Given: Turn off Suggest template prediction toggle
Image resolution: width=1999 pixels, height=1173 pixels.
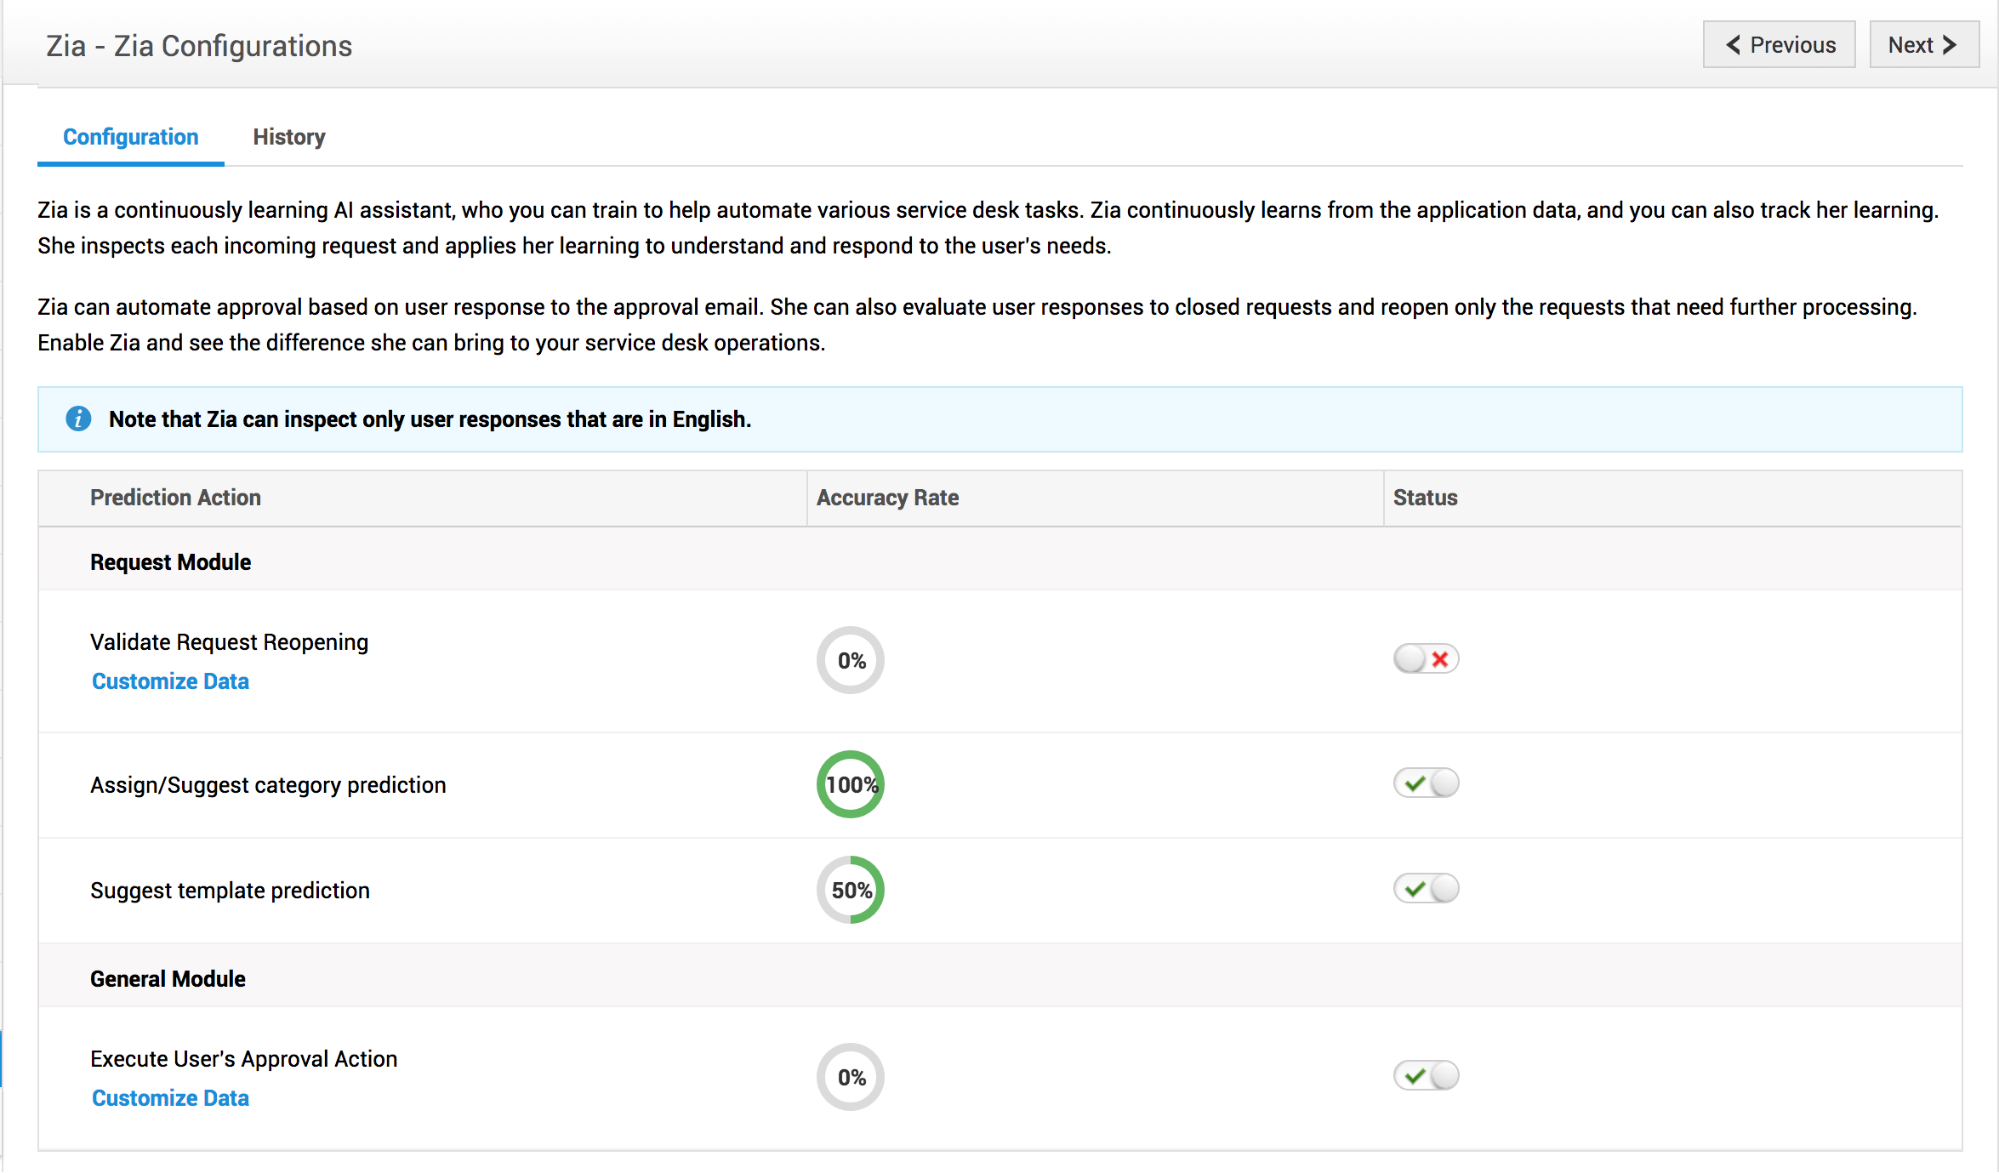Looking at the screenshot, I should pos(1426,888).
